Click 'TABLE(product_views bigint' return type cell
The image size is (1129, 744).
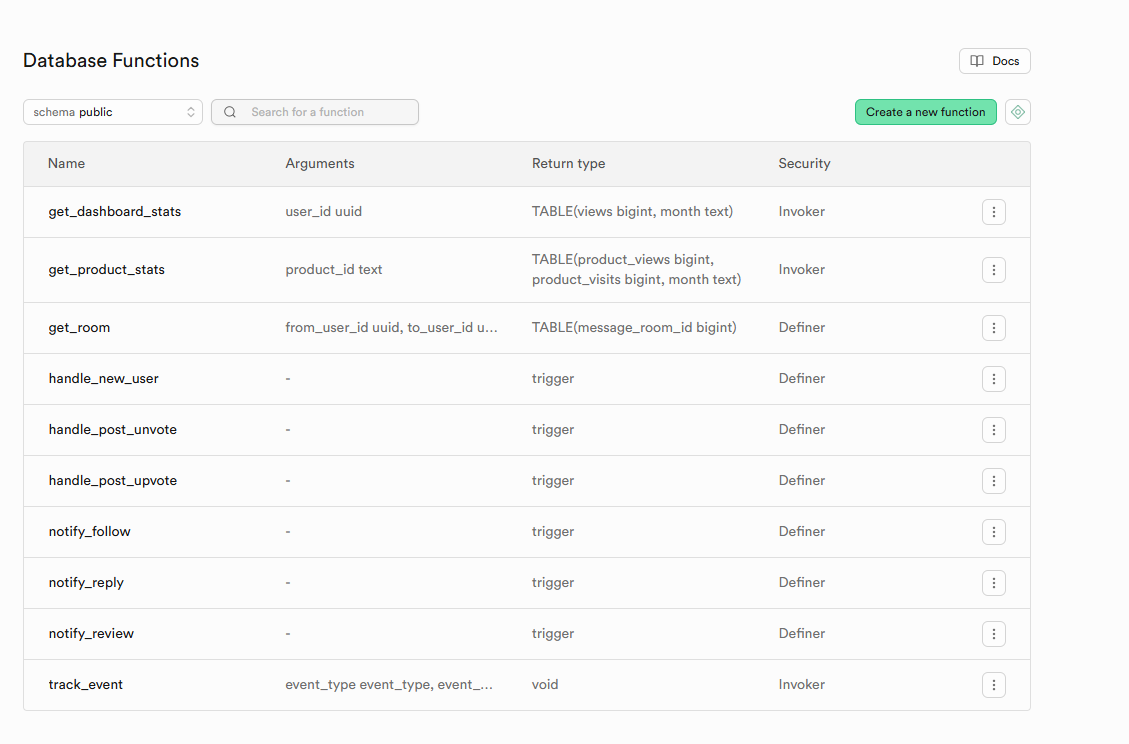click(637, 269)
